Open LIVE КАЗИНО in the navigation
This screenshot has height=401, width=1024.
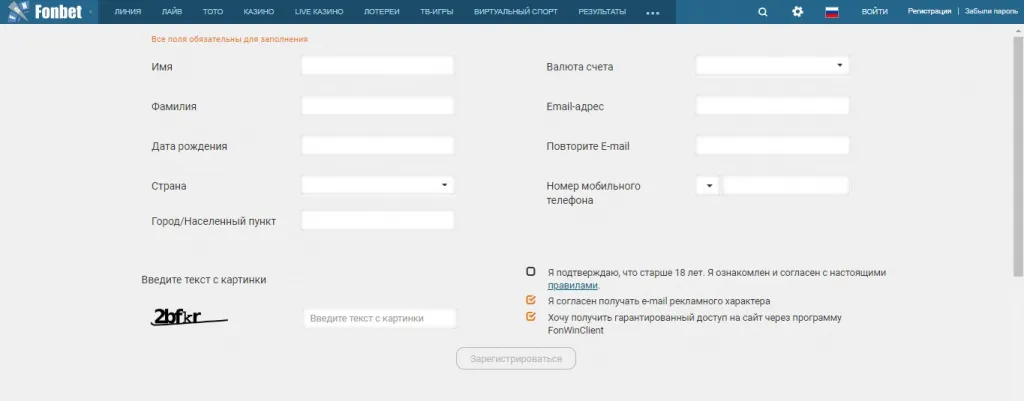point(319,12)
